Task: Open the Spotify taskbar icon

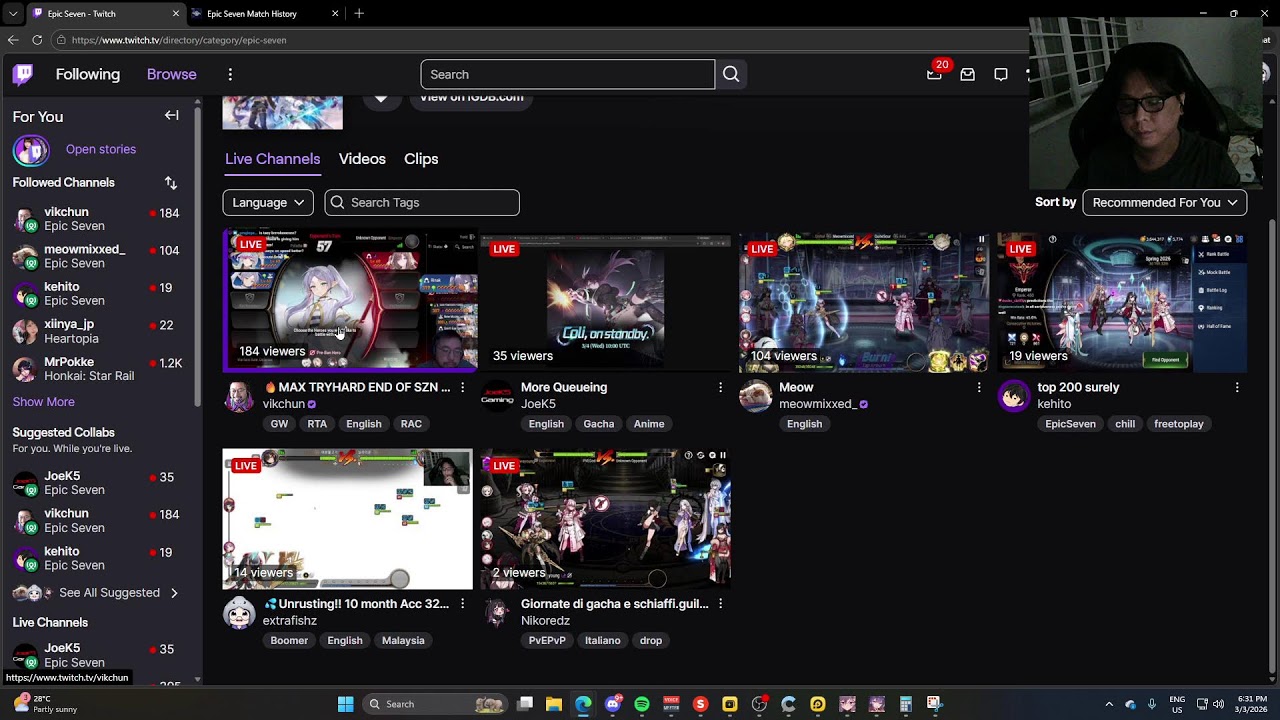Action: pos(642,704)
